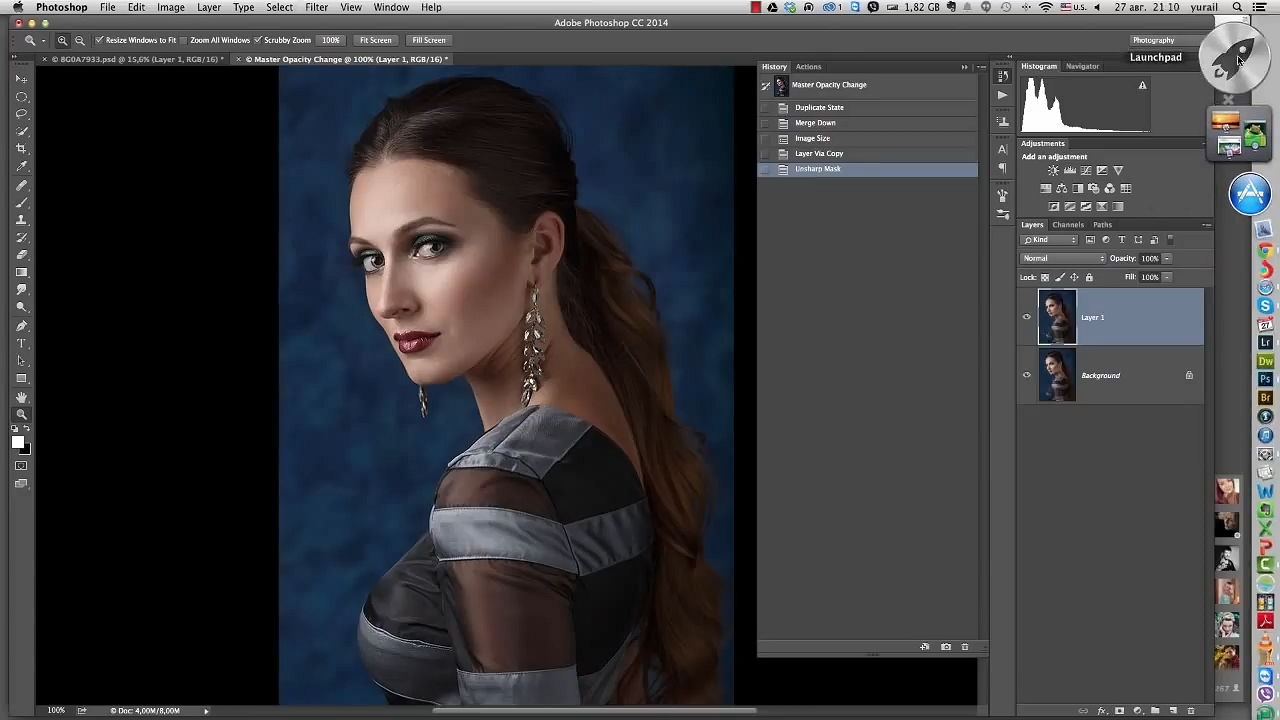1280x720 pixels.
Task: Open the Select menu
Action: tap(279, 7)
